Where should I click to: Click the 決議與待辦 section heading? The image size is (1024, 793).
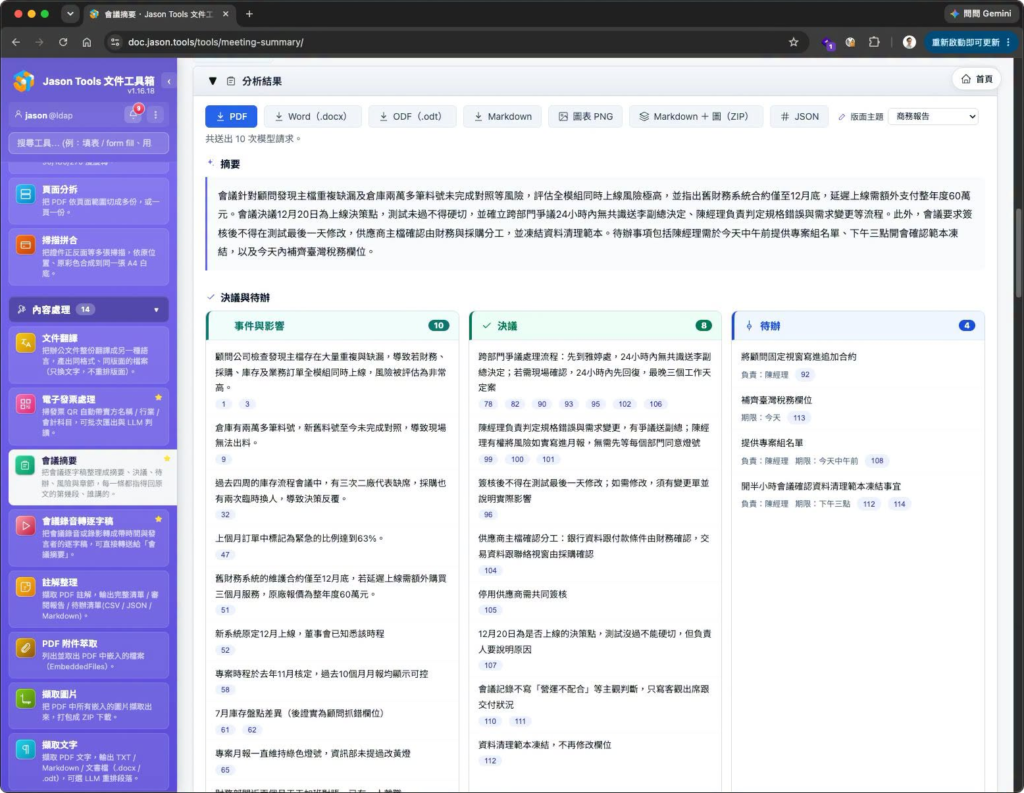click(x=245, y=297)
